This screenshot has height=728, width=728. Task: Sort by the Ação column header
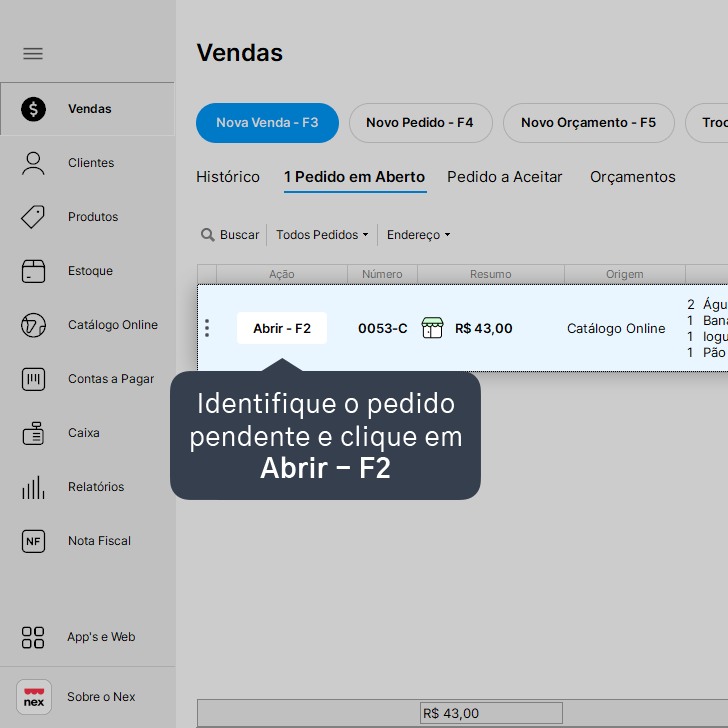click(282, 274)
